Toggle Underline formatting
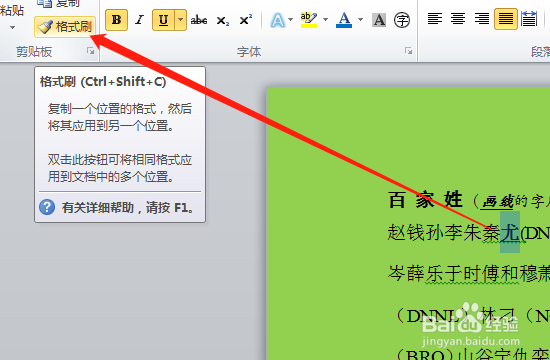Viewport: 550px width, 360px height. 163,20
